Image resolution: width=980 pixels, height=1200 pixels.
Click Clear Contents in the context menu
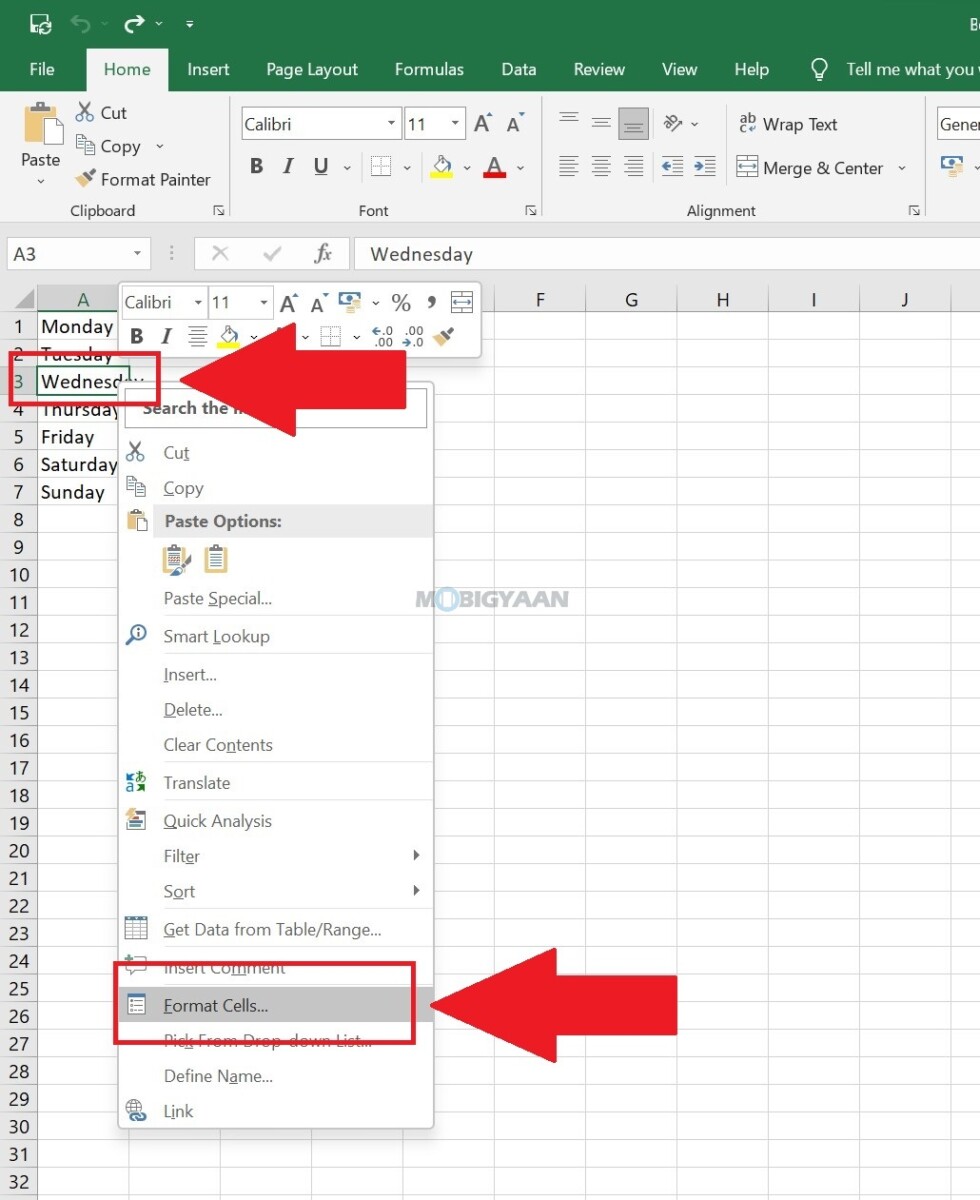[x=218, y=745]
